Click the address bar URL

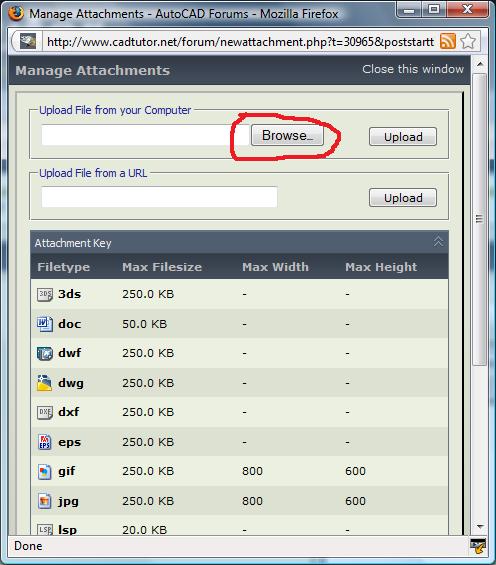pos(240,42)
